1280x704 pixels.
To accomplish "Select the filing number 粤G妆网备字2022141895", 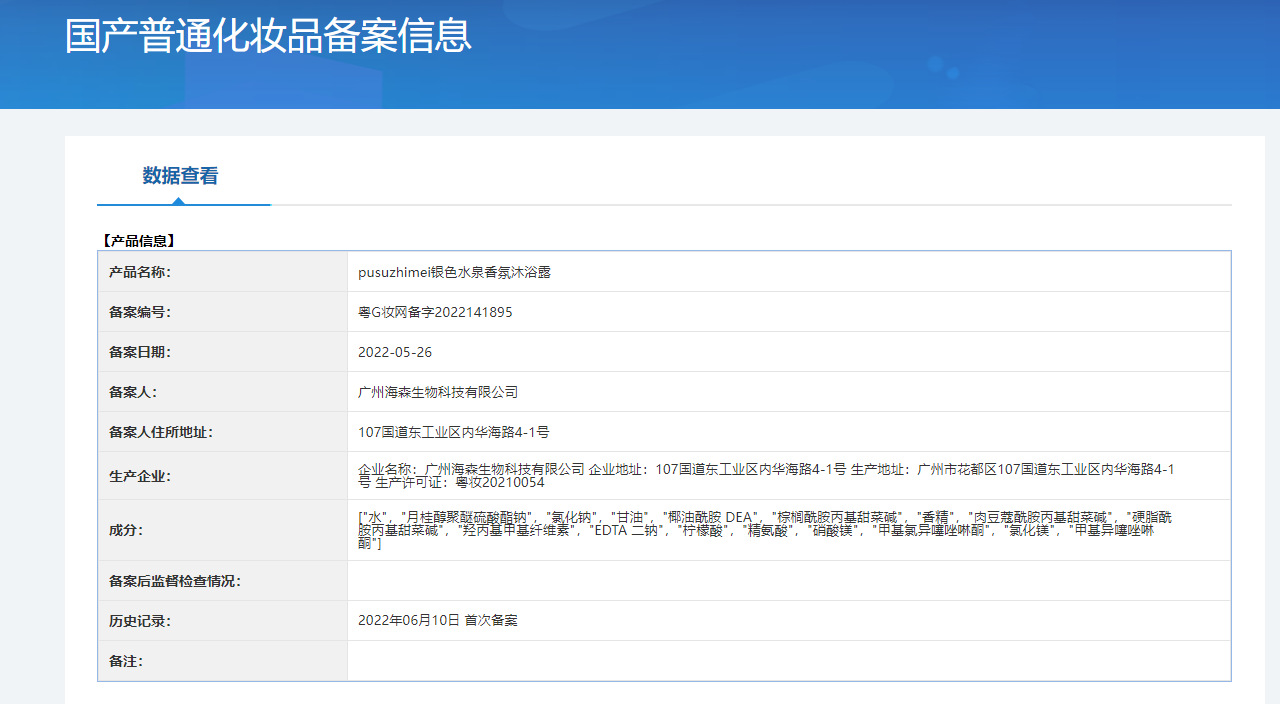I will coord(435,312).
